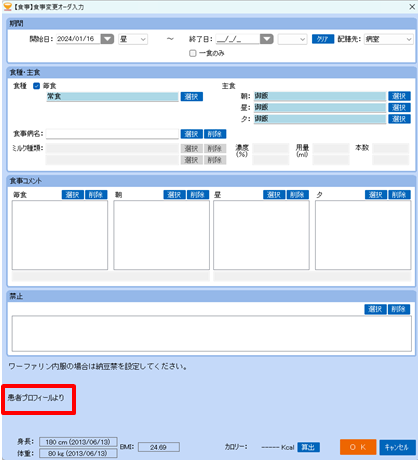The image size is (418, 462).
Task: Click 選択 for 昼 meal comment
Action: (x=274, y=195)
